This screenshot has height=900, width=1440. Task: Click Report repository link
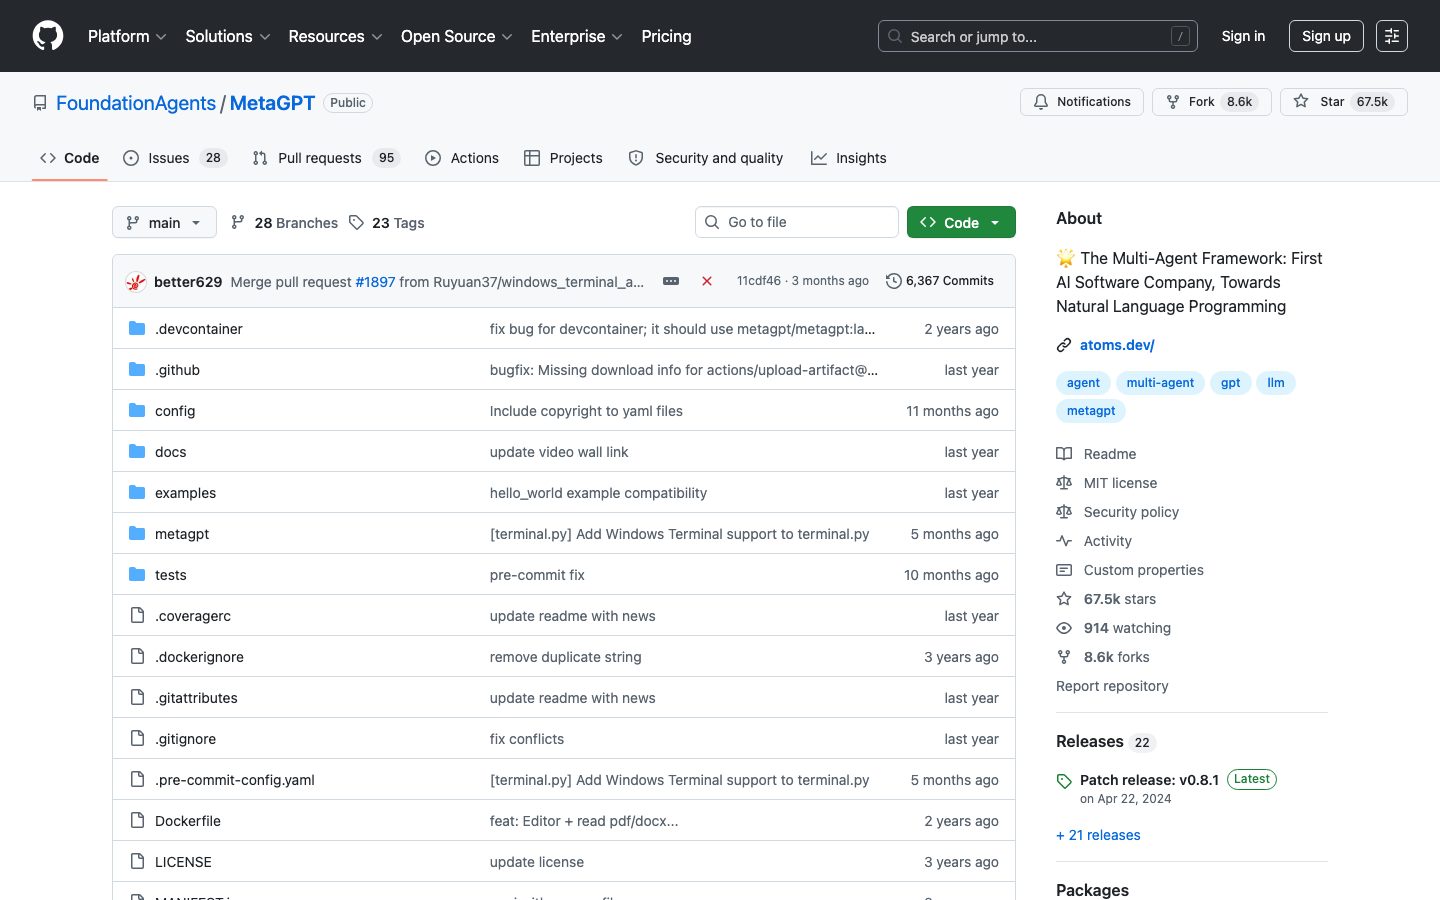pyautogui.click(x=1112, y=686)
